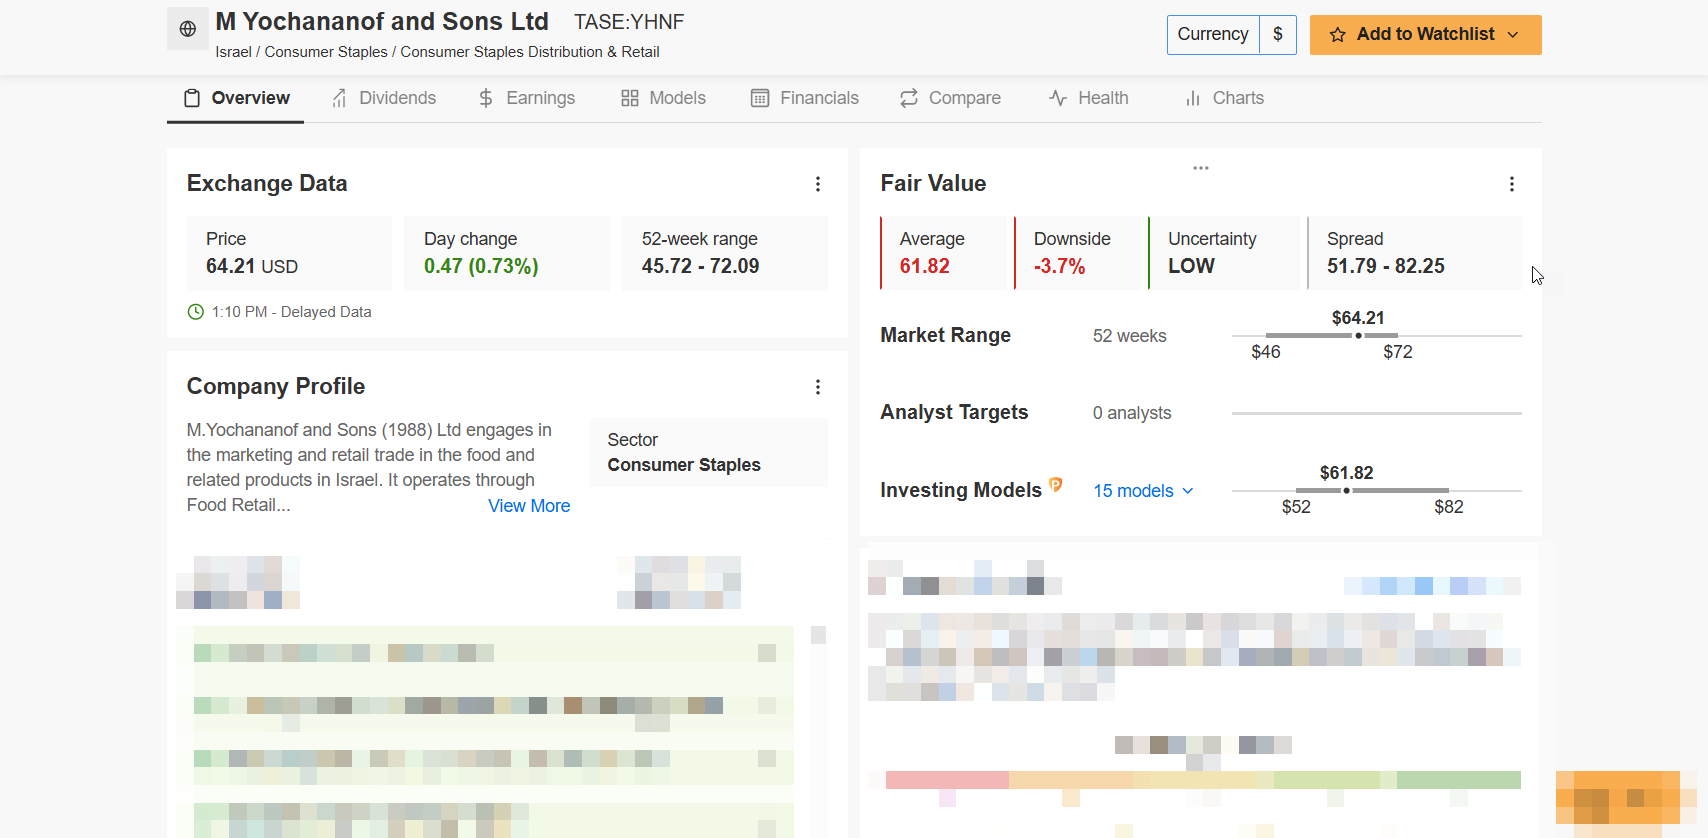Click the Investing Models label
Screen dimensions: 1708x838
point(961,491)
